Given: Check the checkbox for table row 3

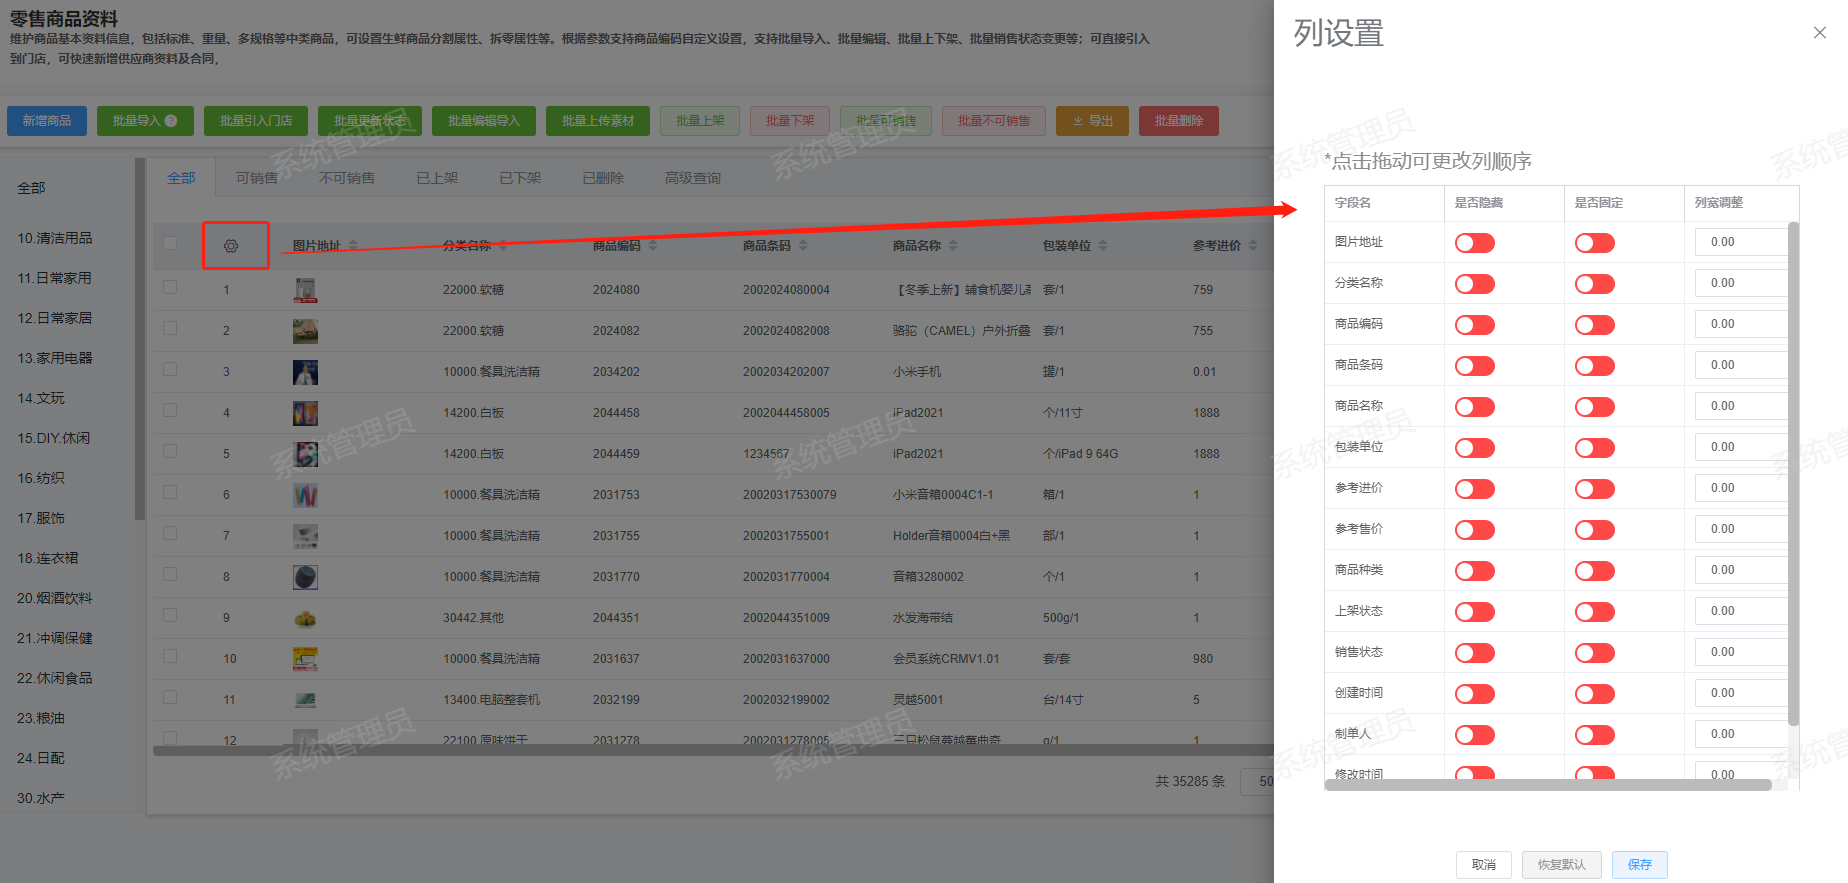Looking at the screenshot, I should point(170,369).
